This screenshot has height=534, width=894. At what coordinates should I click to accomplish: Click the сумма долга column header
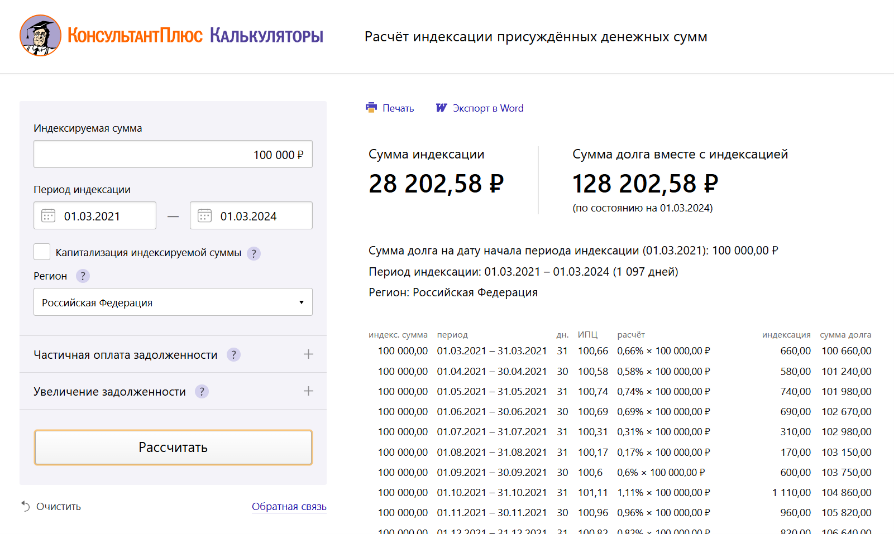tap(846, 335)
